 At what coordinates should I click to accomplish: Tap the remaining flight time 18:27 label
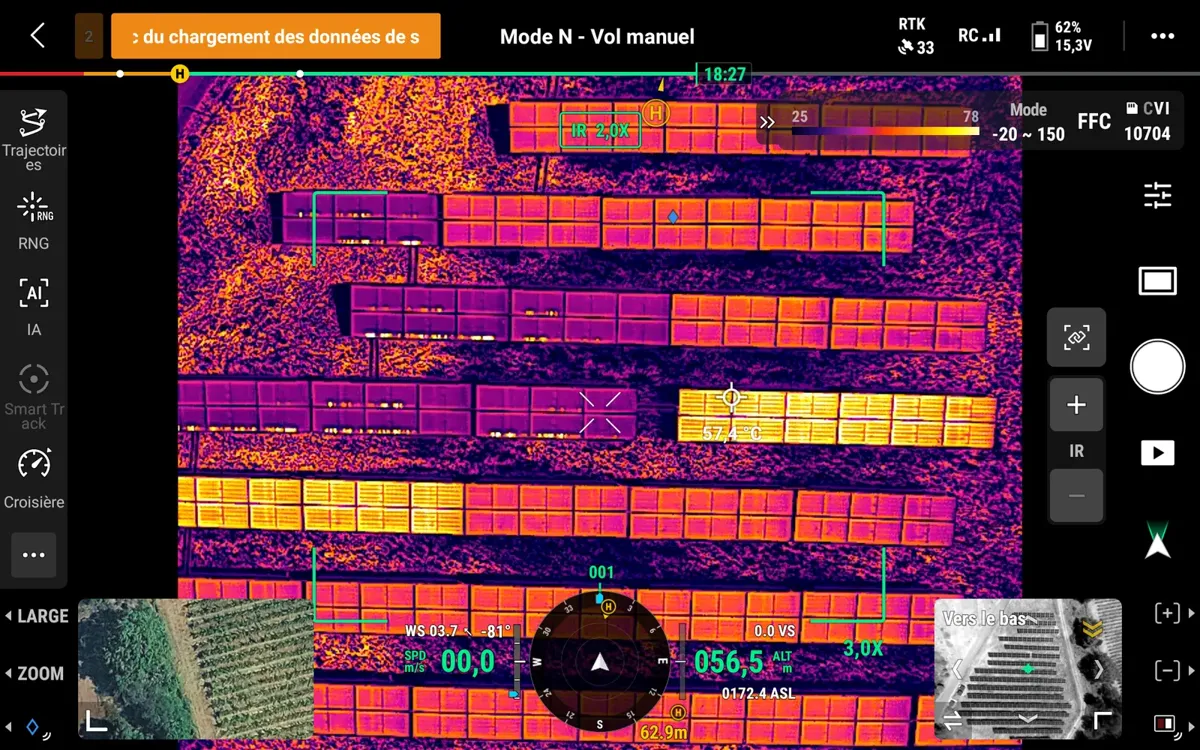(724, 74)
